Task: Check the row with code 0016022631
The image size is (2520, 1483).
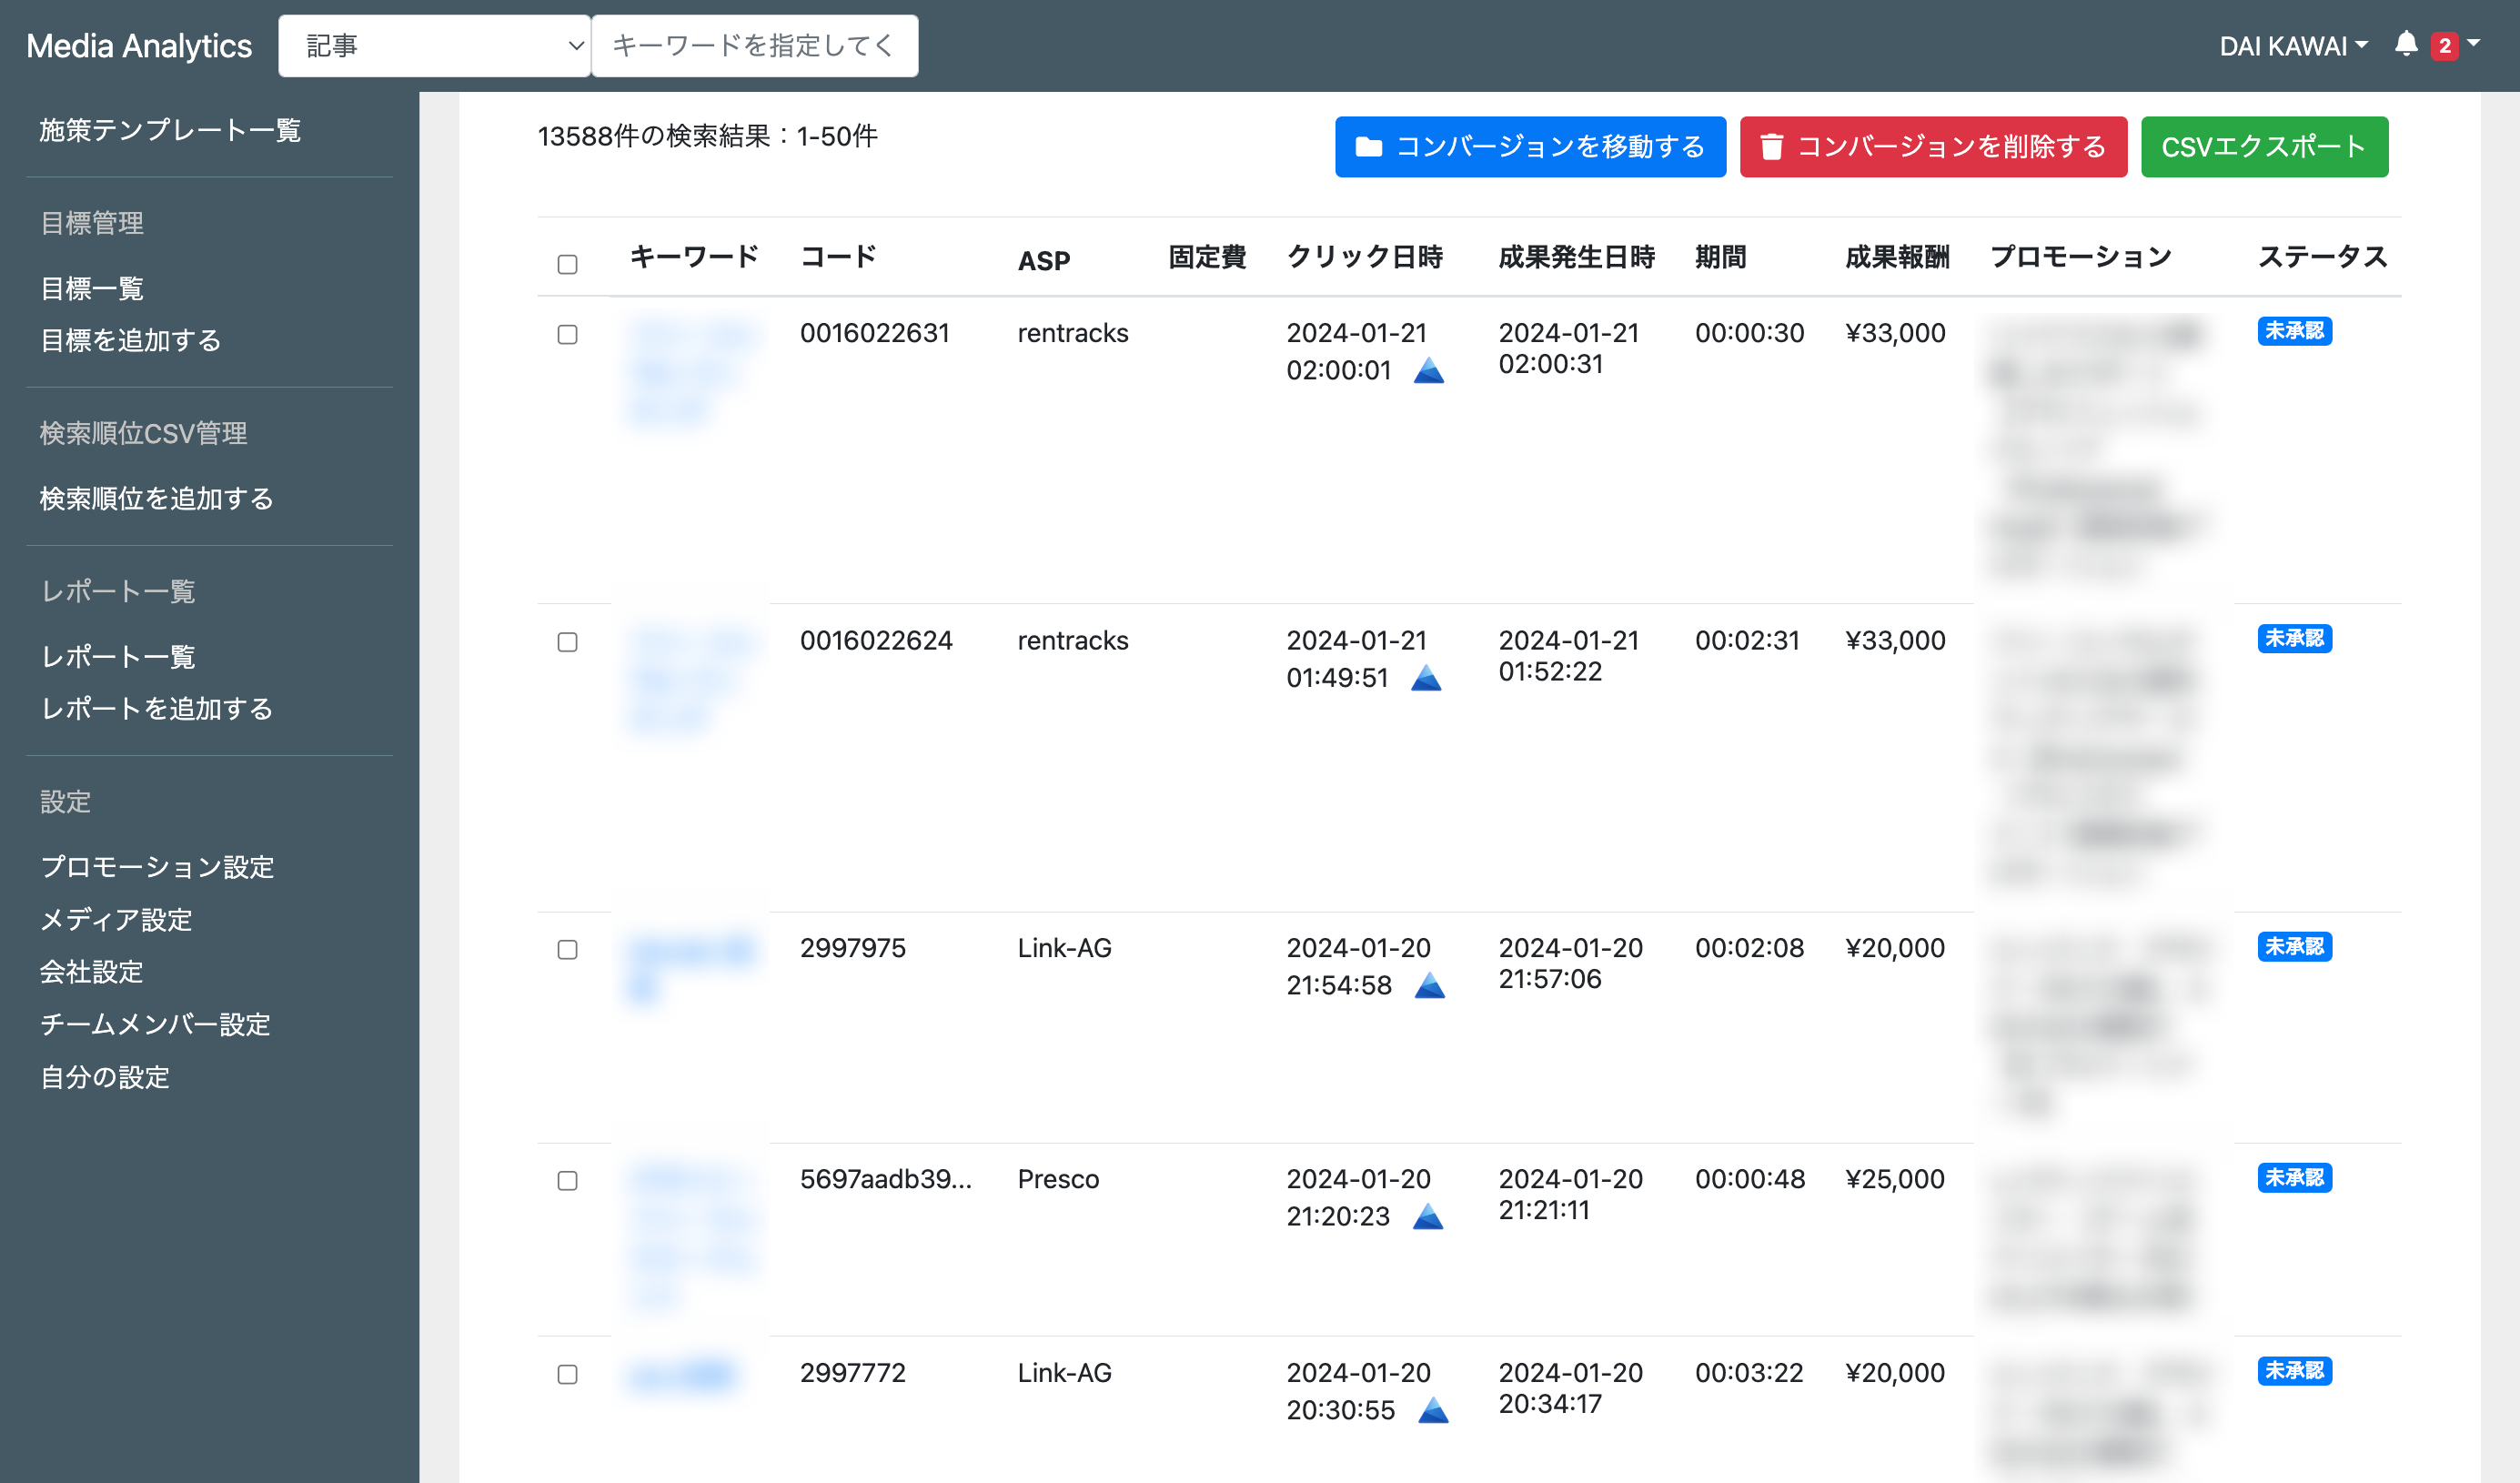Action: pyautogui.click(x=567, y=334)
